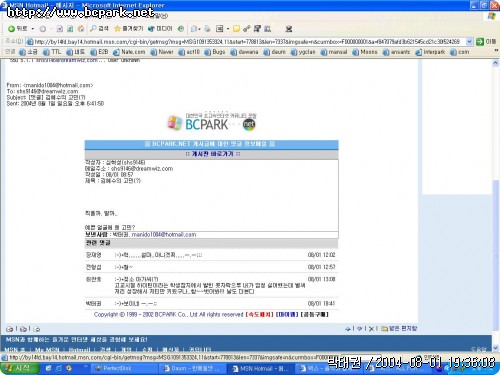Click the Back (뒤로) navigation button

tap(18, 29)
